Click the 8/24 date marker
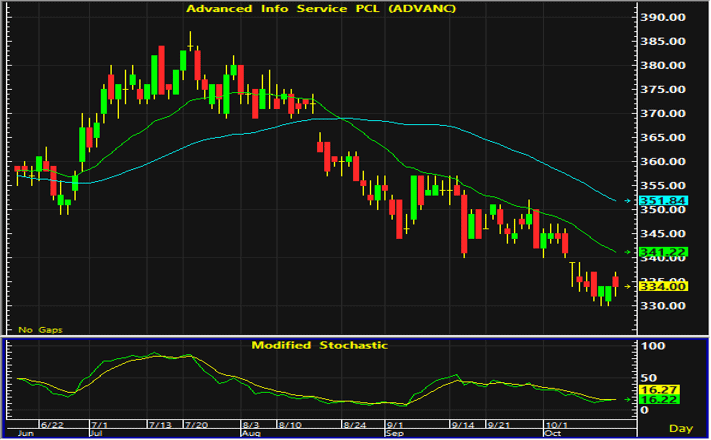 click(355, 425)
